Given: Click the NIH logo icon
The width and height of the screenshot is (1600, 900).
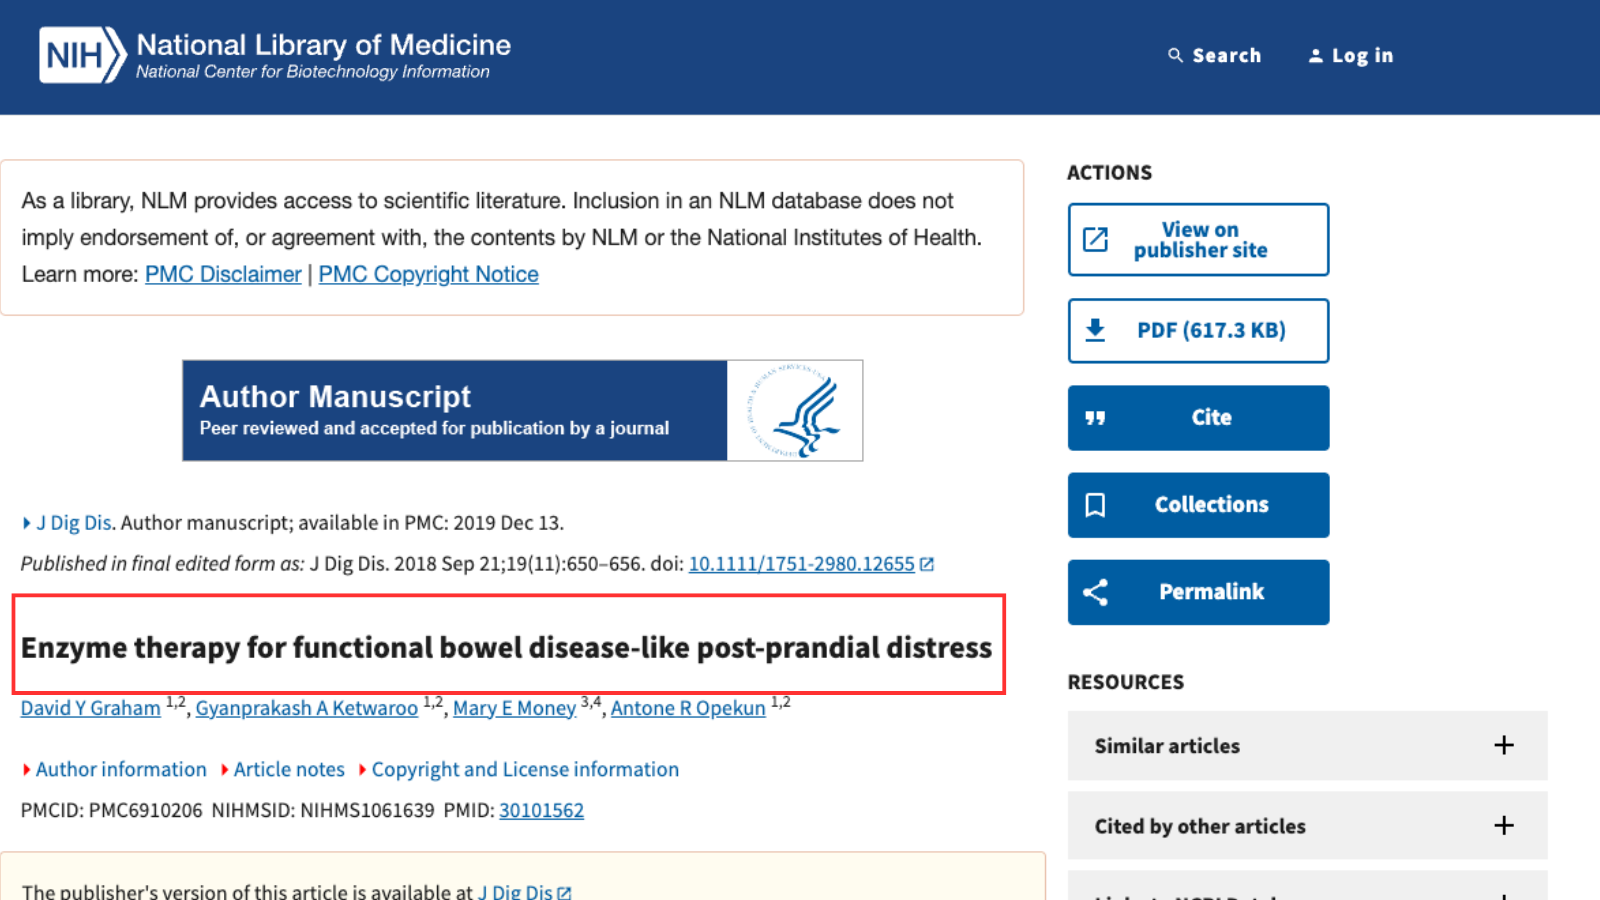Looking at the screenshot, I should pos(82,55).
